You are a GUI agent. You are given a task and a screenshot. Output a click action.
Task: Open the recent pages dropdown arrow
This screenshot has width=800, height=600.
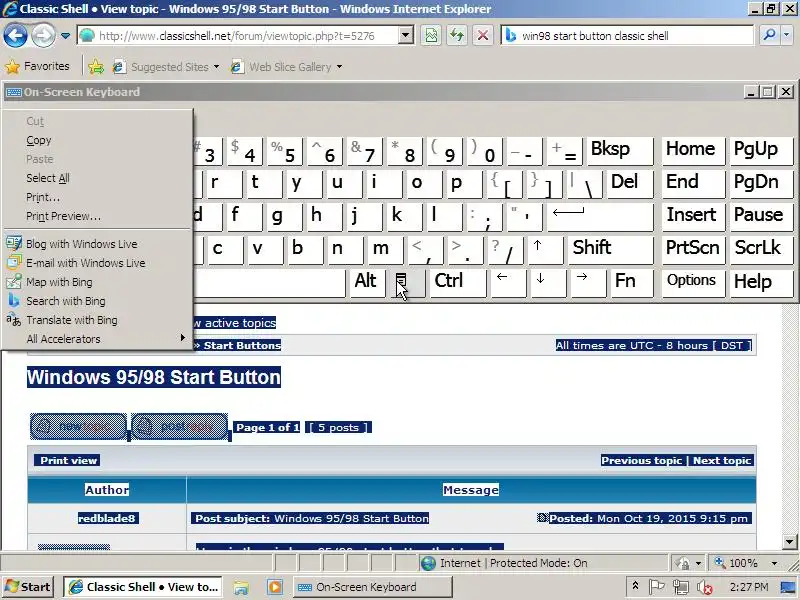(x=65, y=36)
